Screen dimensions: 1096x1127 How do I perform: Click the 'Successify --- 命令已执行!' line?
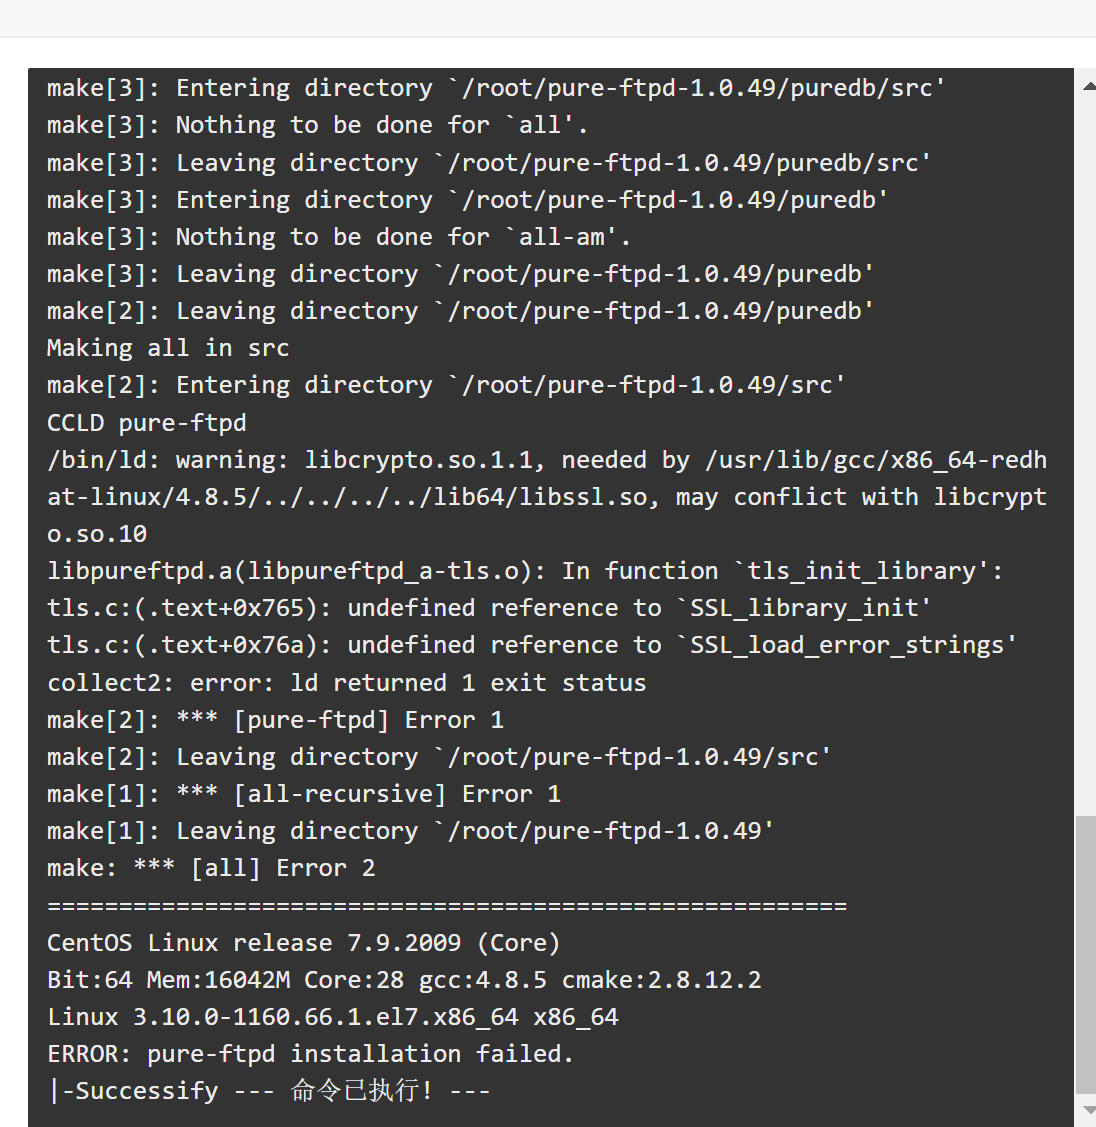click(x=269, y=1090)
